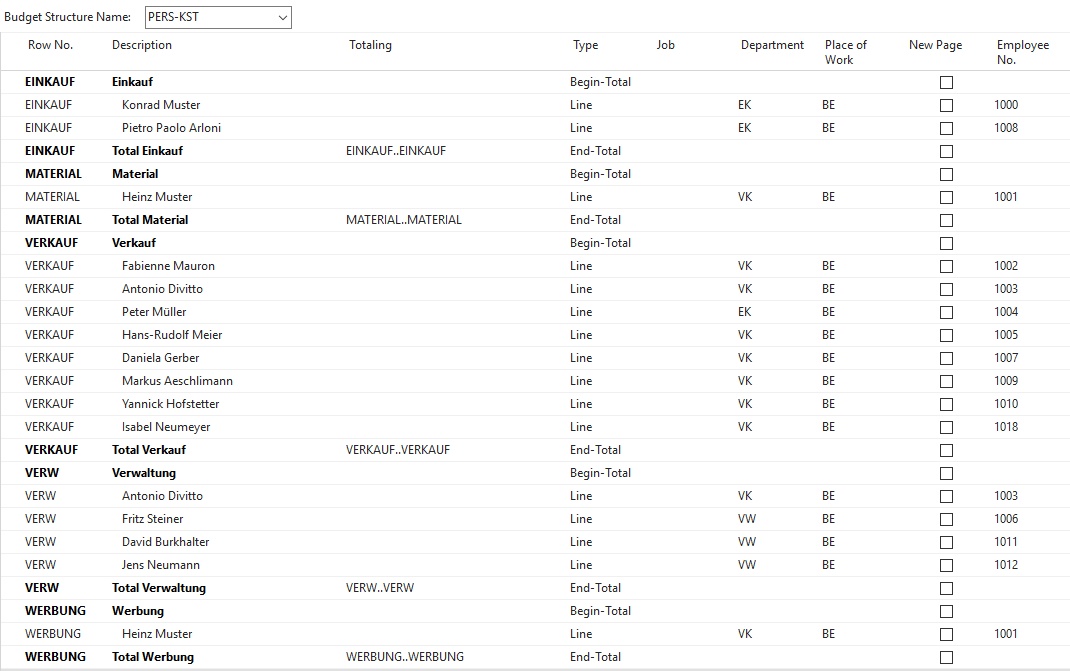Select the Department column header

(x=772, y=45)
